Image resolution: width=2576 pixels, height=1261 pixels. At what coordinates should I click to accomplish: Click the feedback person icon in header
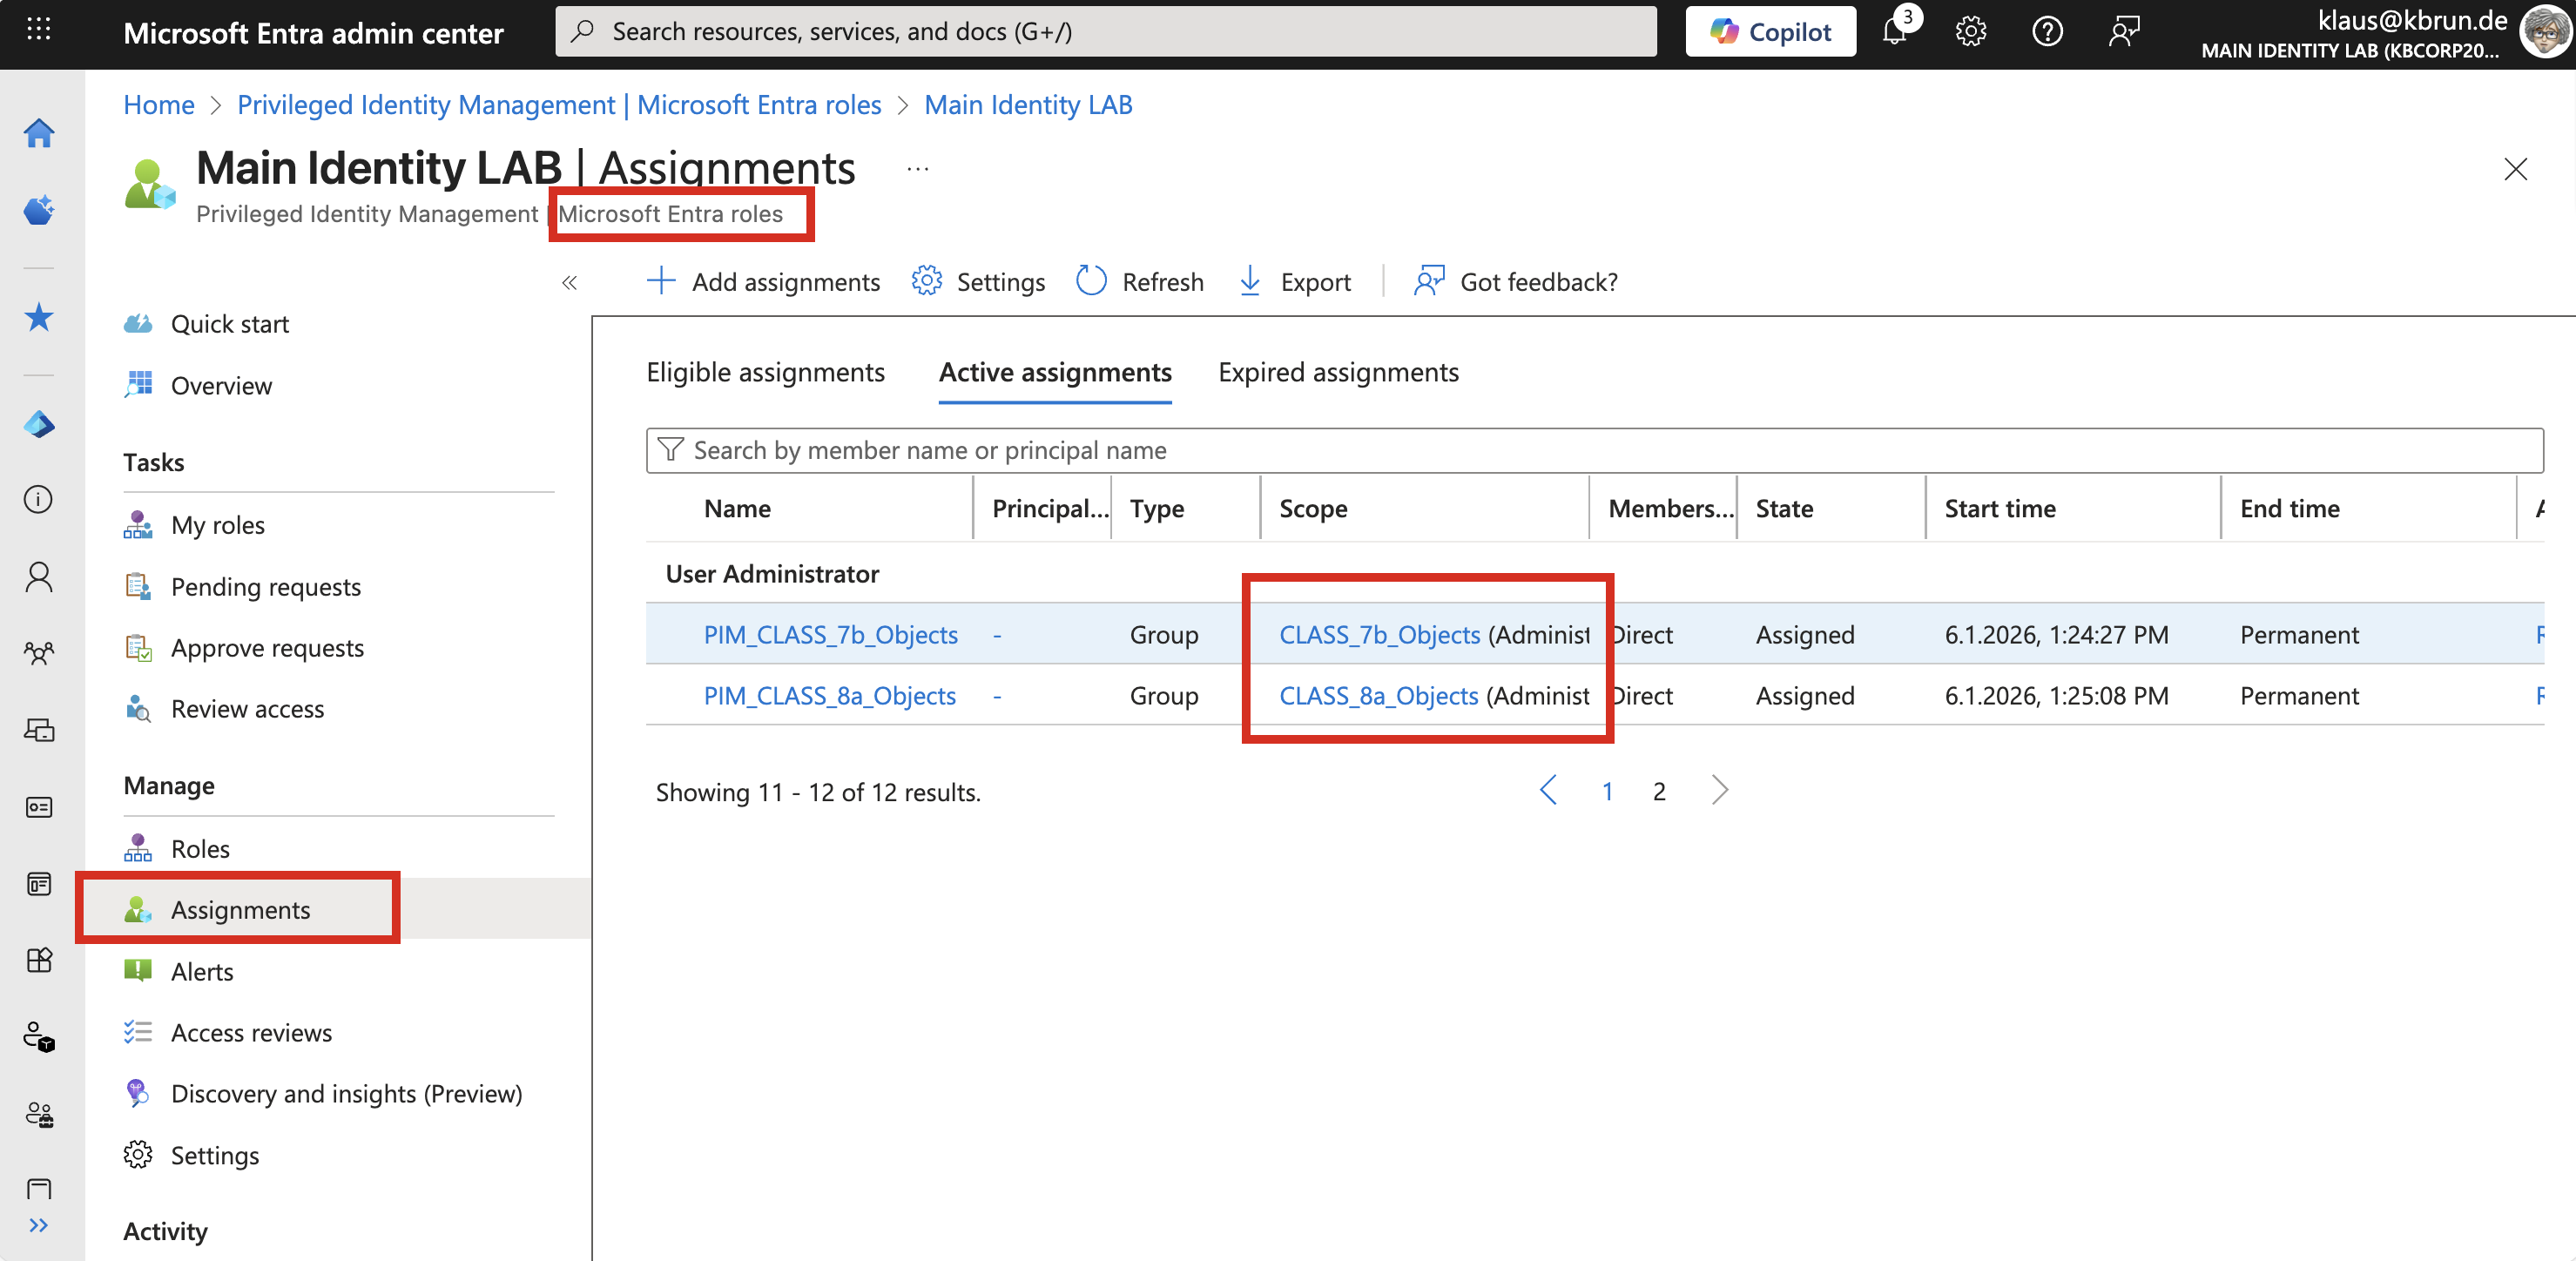pyautogui.click(x=2124, y=32)
